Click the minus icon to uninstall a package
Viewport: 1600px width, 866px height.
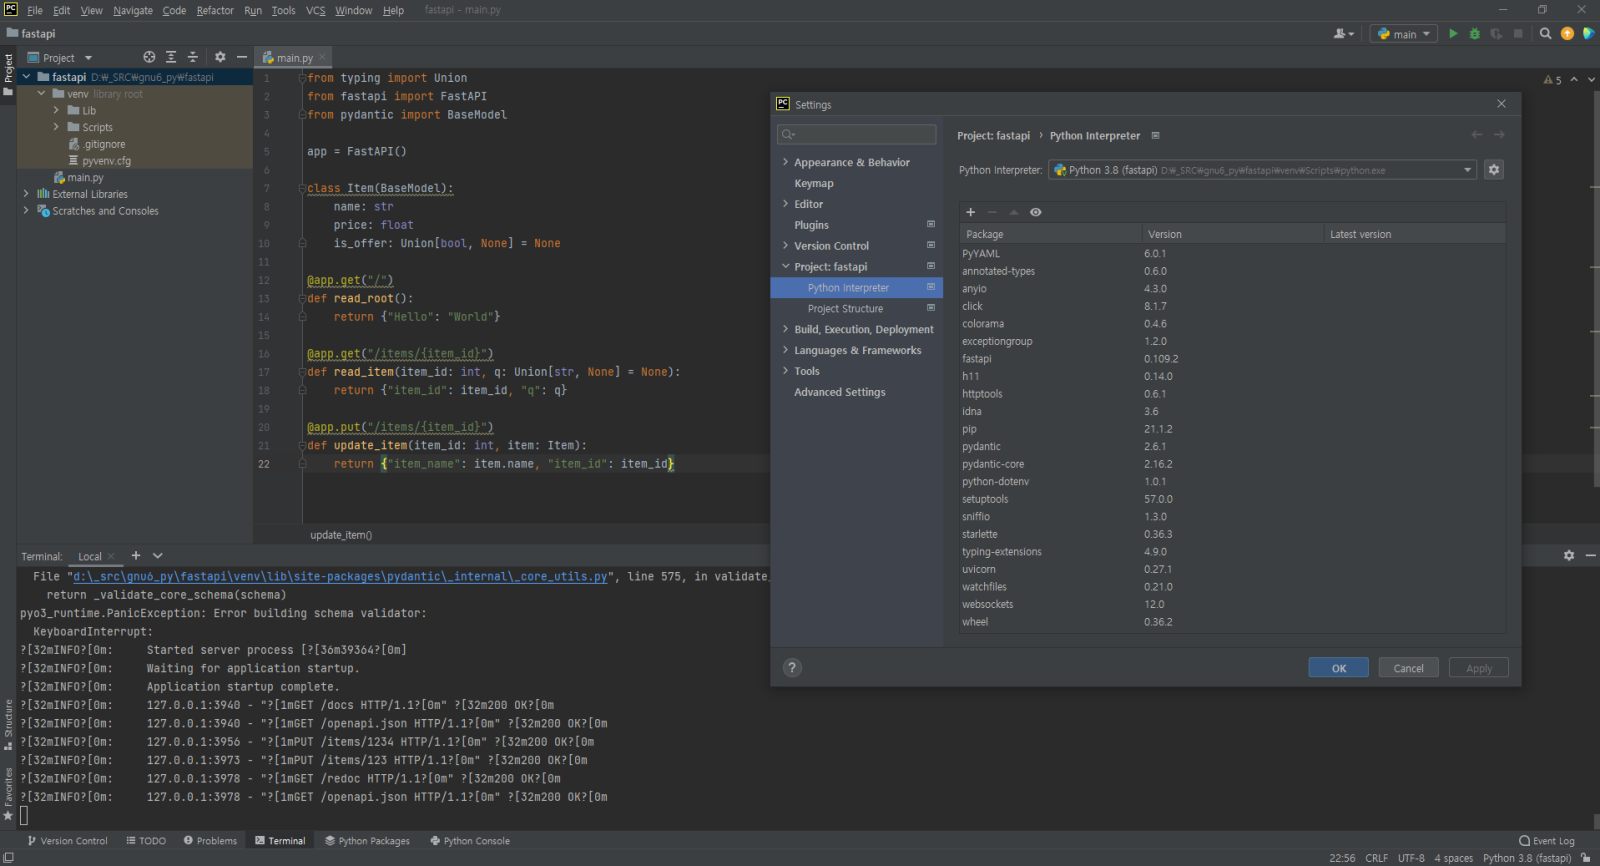992,212
